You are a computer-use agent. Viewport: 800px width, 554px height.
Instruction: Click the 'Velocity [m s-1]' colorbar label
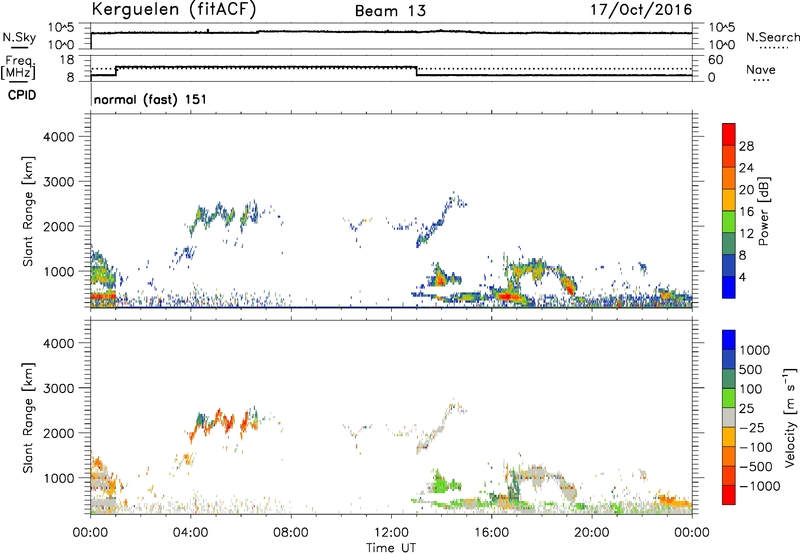tap(790, 418)
